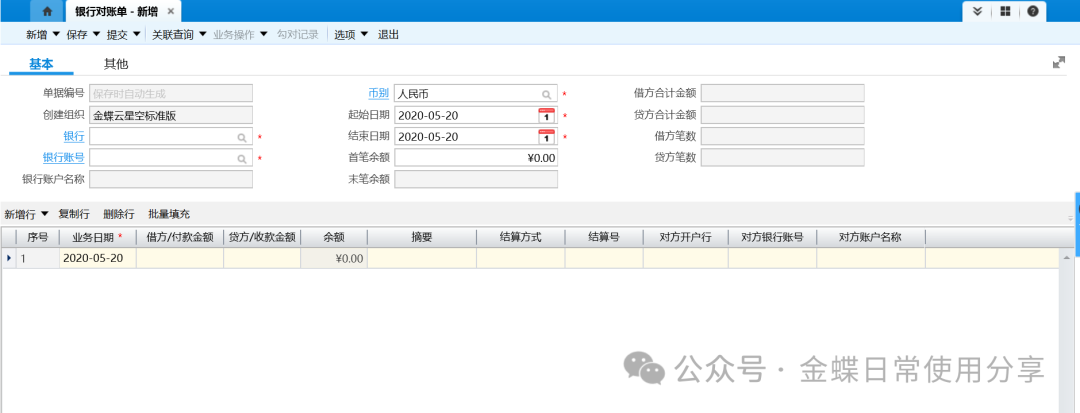Close the 银行对账单 - 新增 tab
Viewport: 1080px width, 413px height.
click(x=170, y=12)
